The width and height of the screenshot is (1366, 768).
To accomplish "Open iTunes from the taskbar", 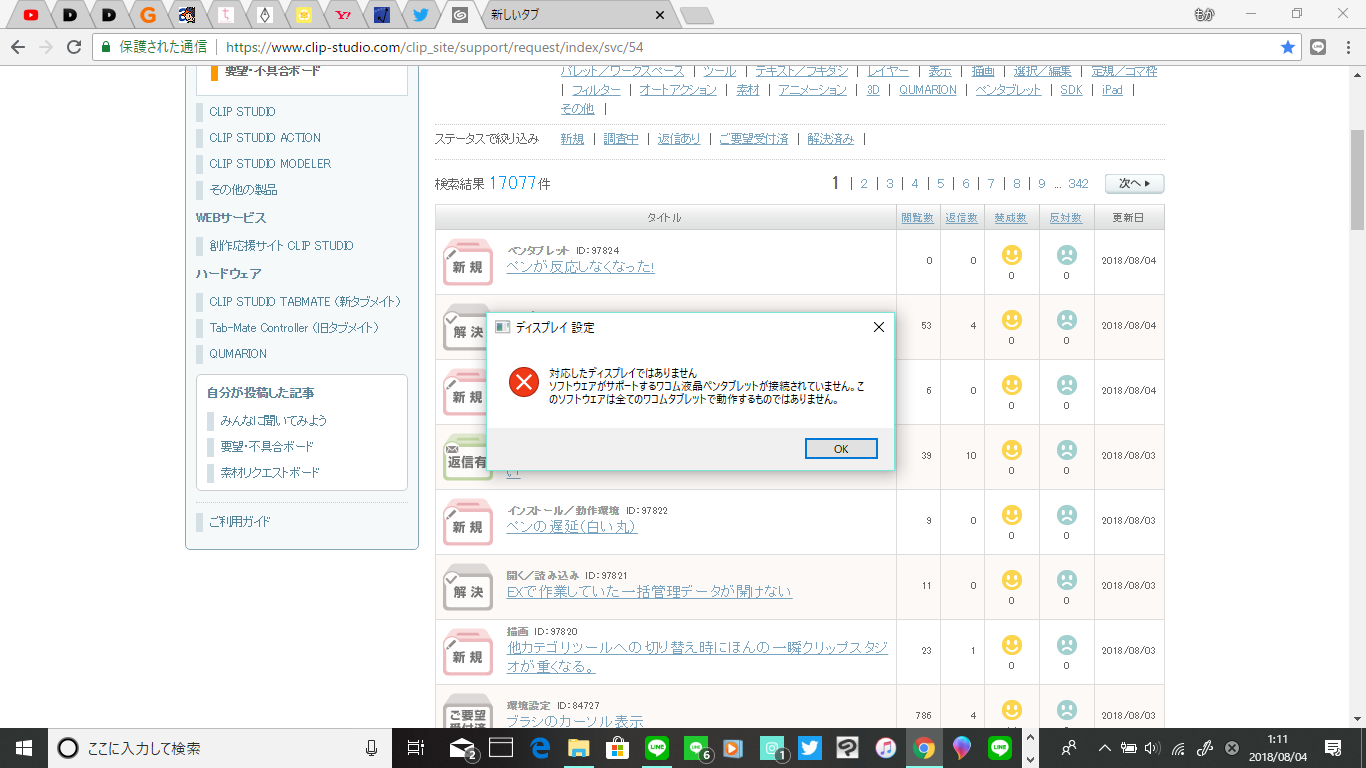I will pyautogui.click(x=885, y=747).
